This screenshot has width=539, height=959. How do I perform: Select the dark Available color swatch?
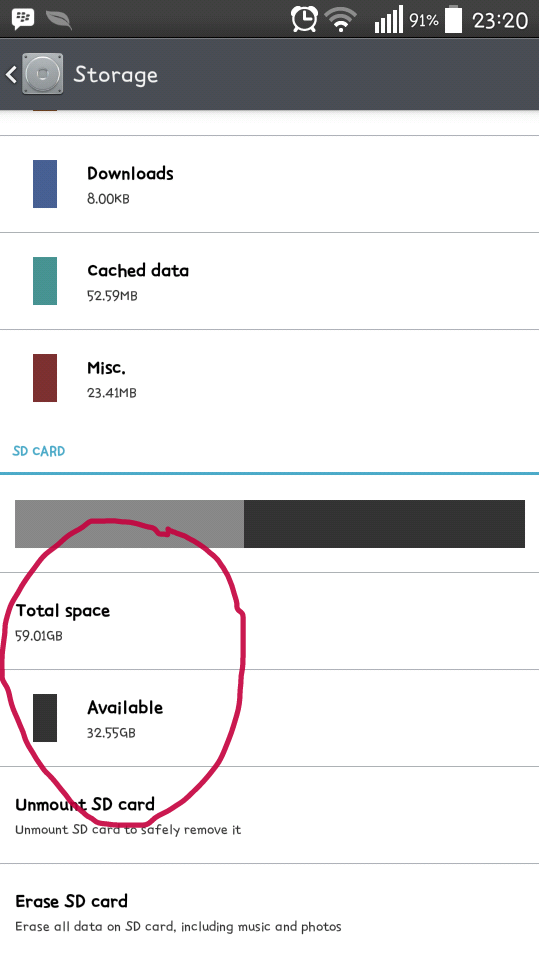45,718
